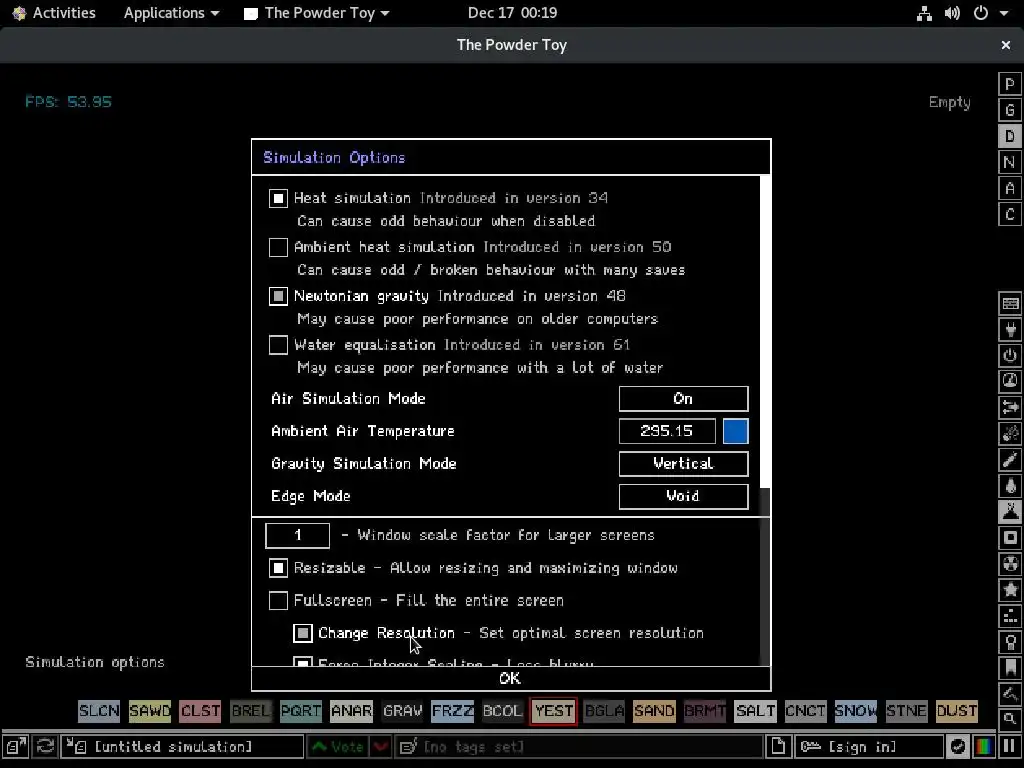
Task: Open the Edge Mode dropdown
Action: pyautogui.click(x=683, y=496)
